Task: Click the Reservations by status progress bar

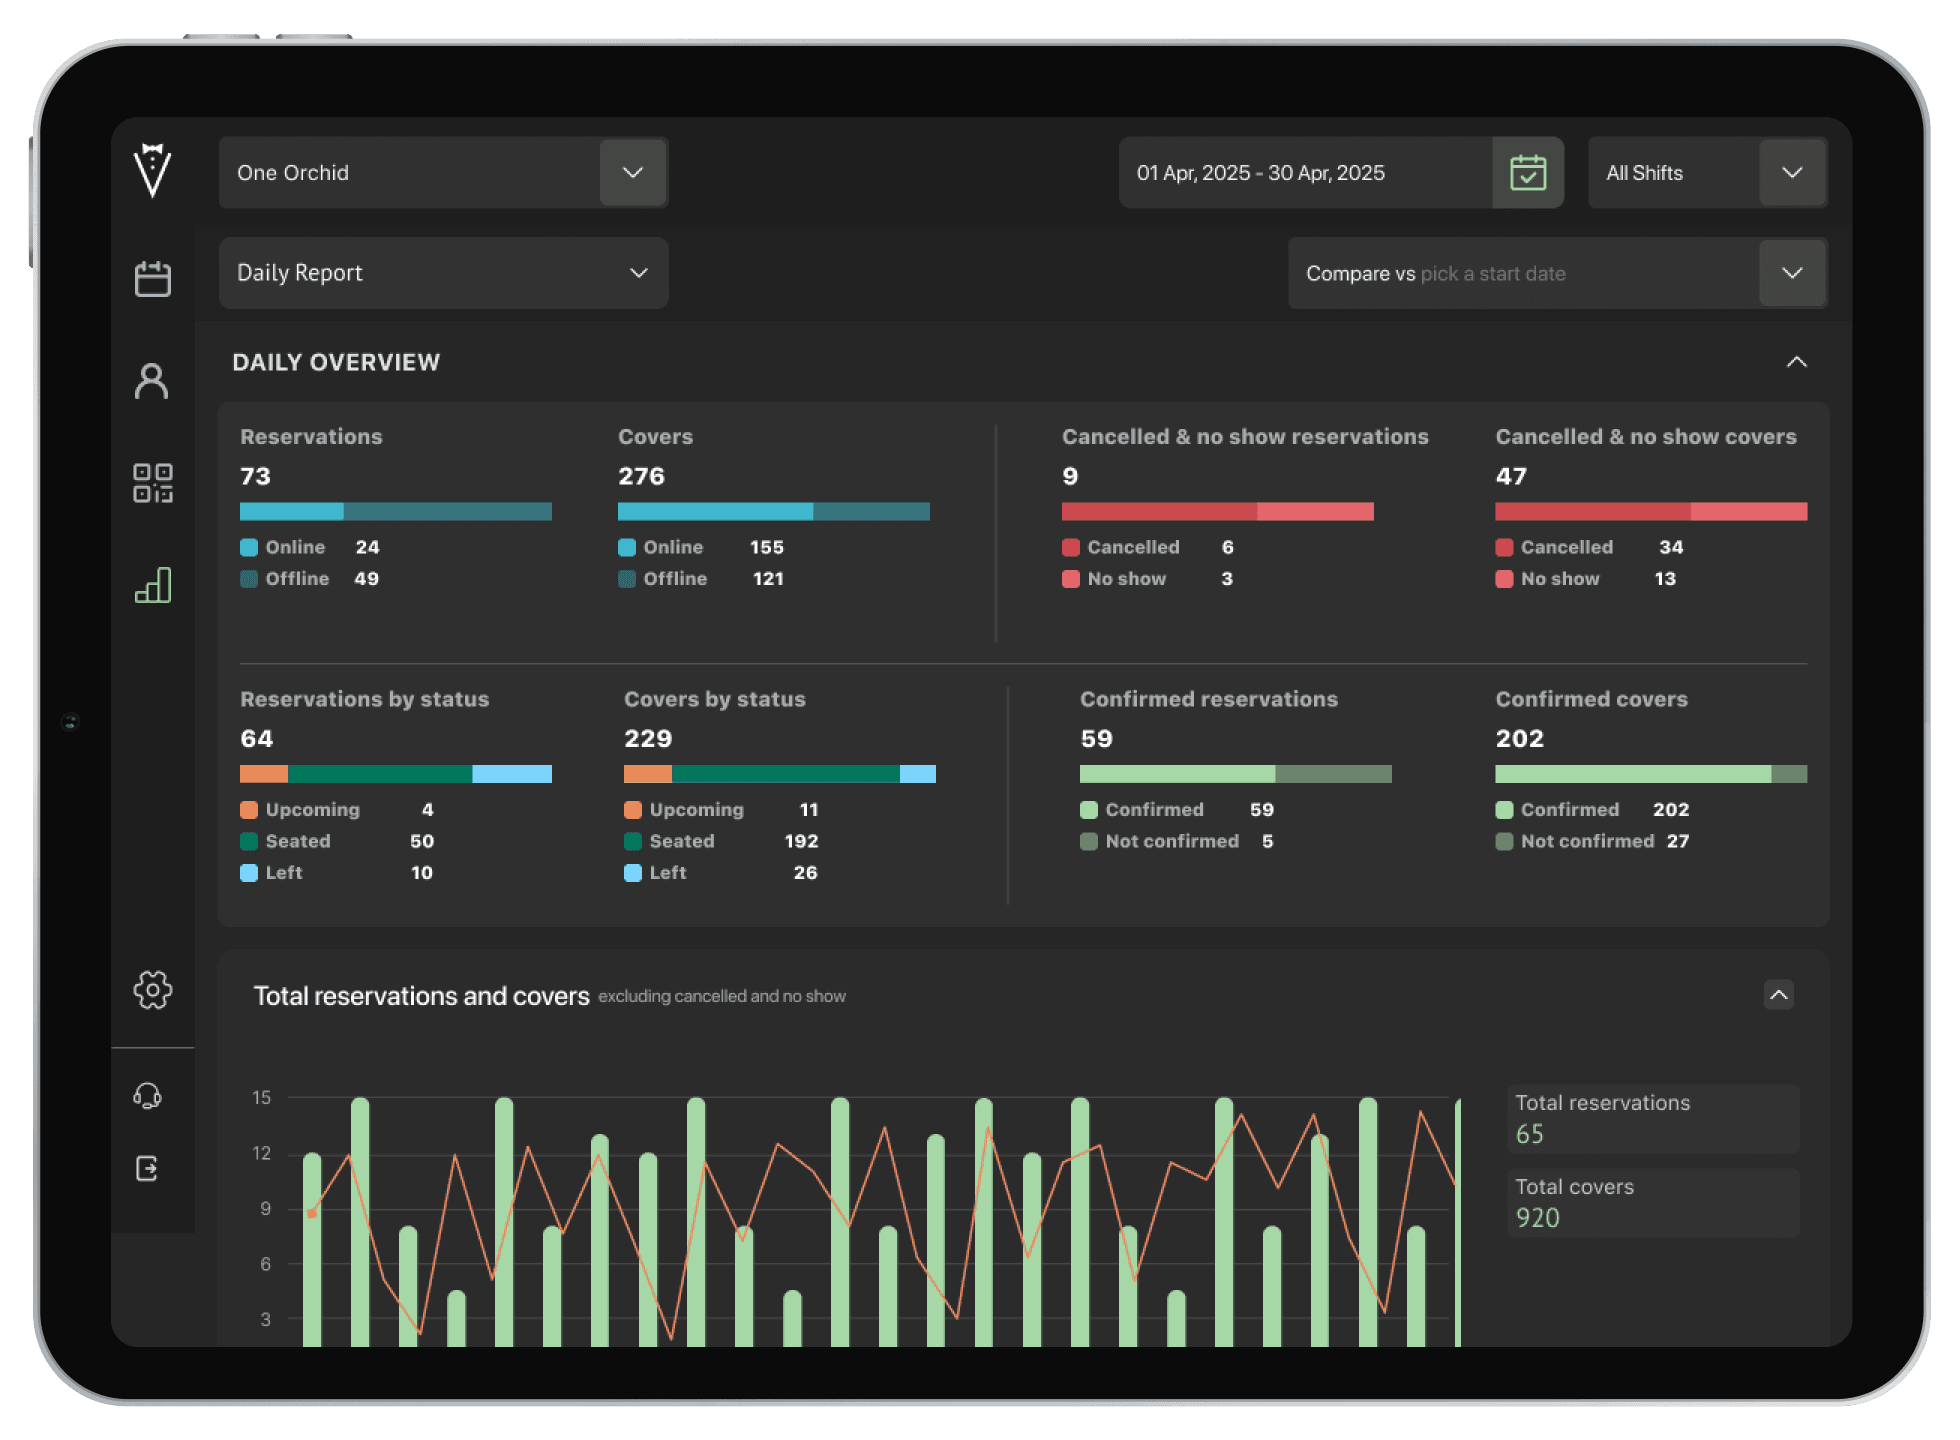Action: point(395,773)
